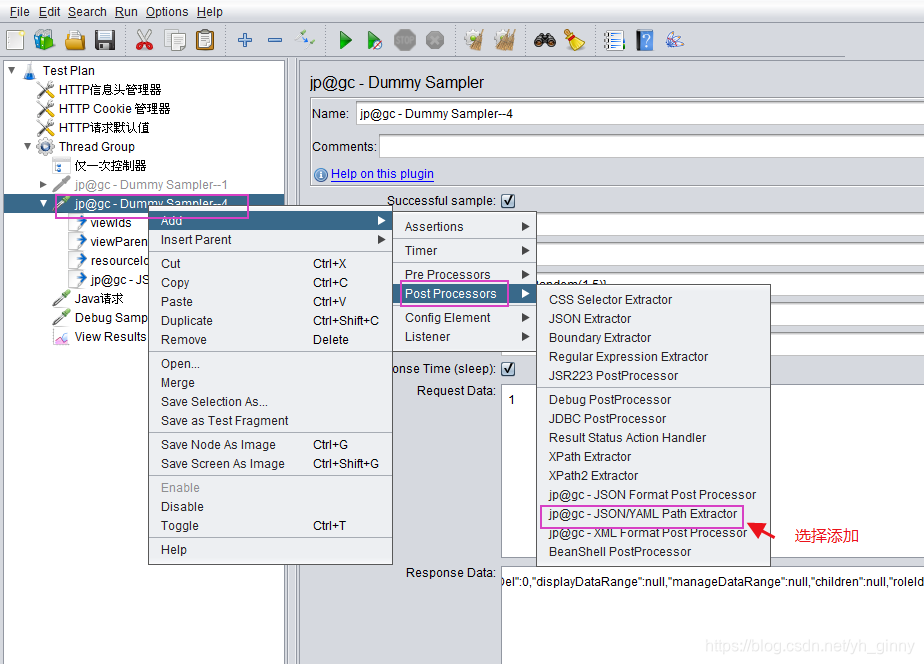Open the Post Processors submenu
The image size is (924, 664).
tap(465, 293)
